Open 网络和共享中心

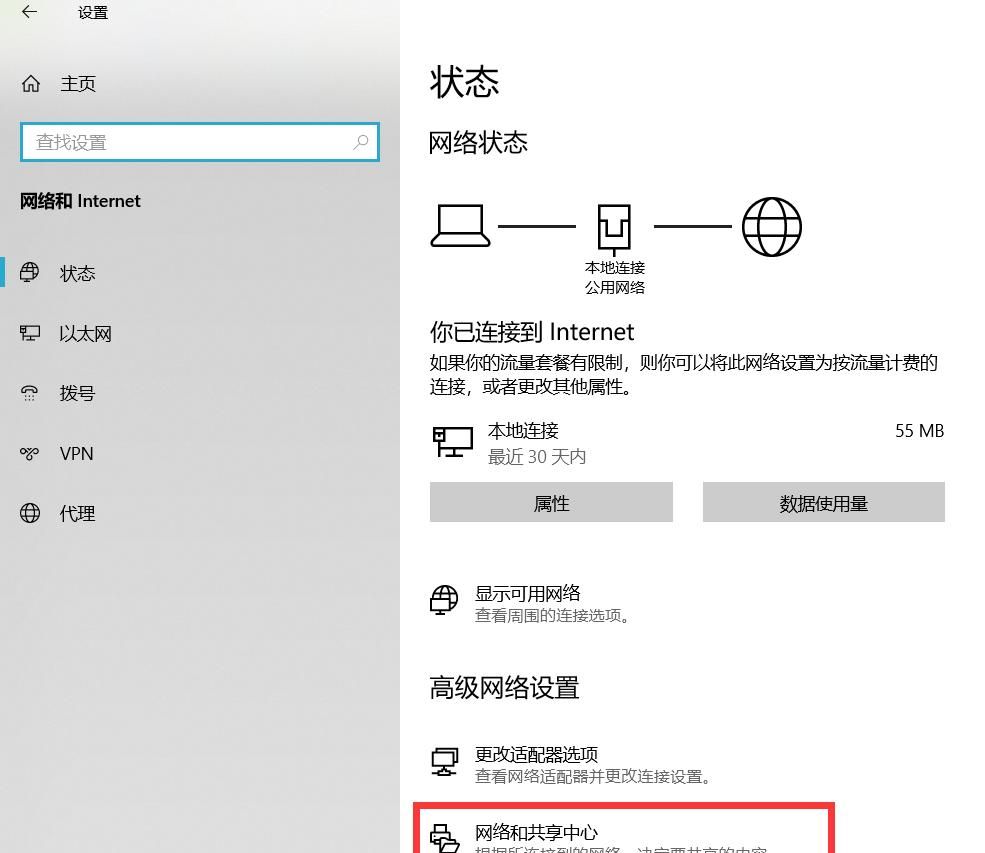click(x=535, y=832)
